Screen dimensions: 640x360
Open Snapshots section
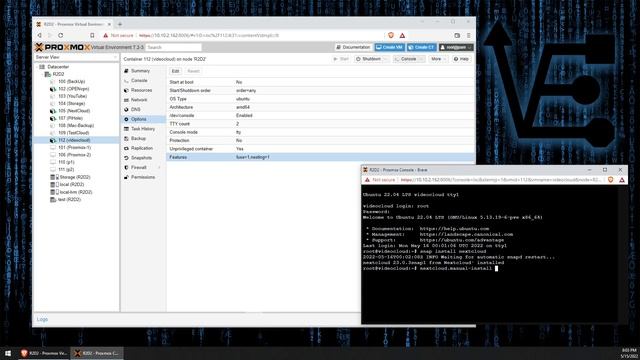[141, 158]
